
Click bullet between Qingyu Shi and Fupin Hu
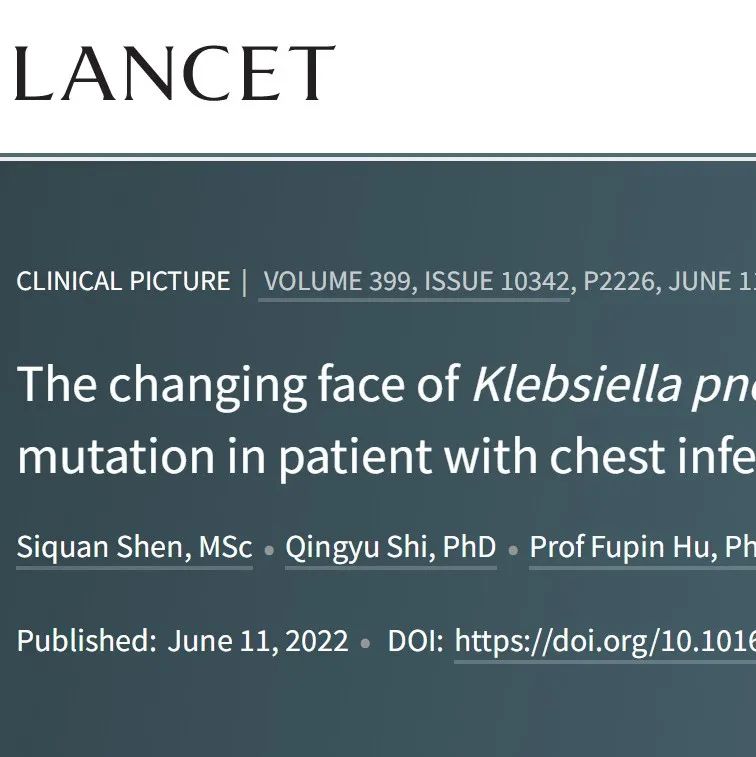coord(513,549)
